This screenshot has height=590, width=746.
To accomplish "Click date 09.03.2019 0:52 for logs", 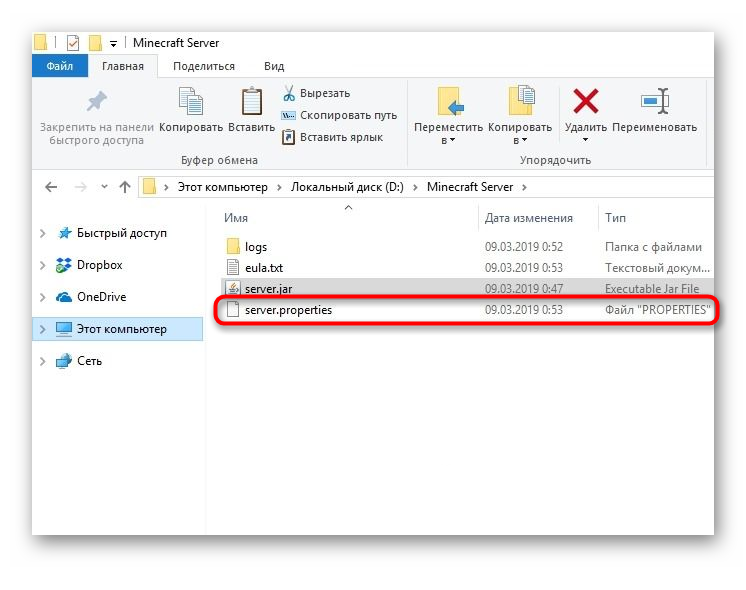I will pos(524,246).
